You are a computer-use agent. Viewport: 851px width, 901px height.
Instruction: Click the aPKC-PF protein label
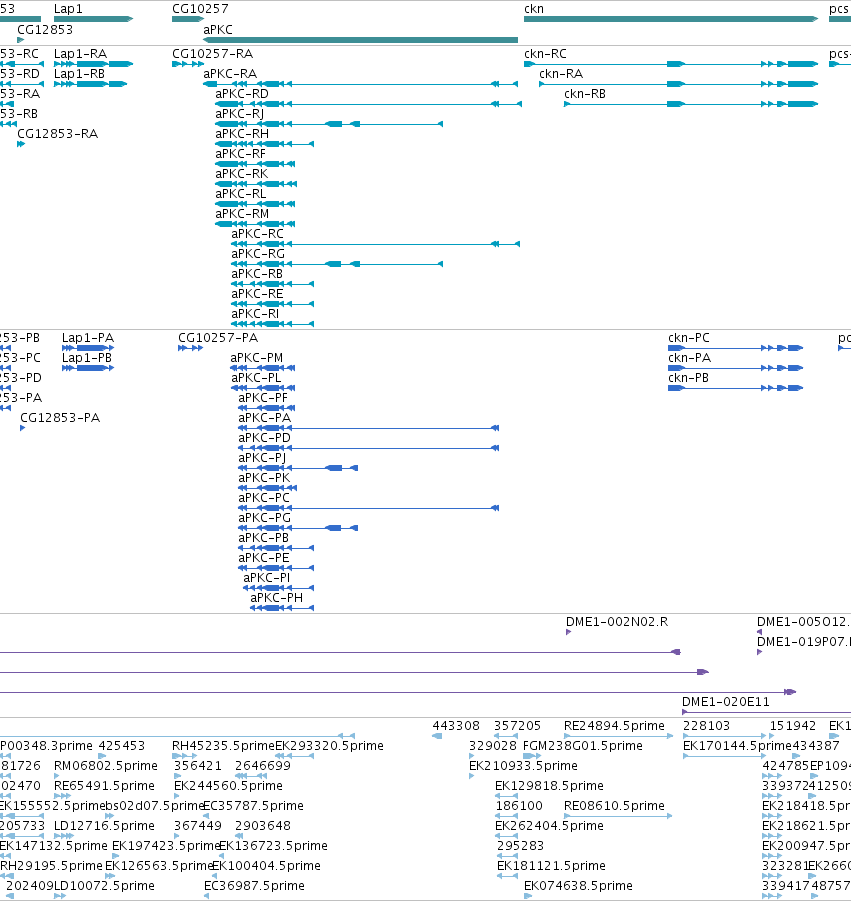[x=263, y=398]
